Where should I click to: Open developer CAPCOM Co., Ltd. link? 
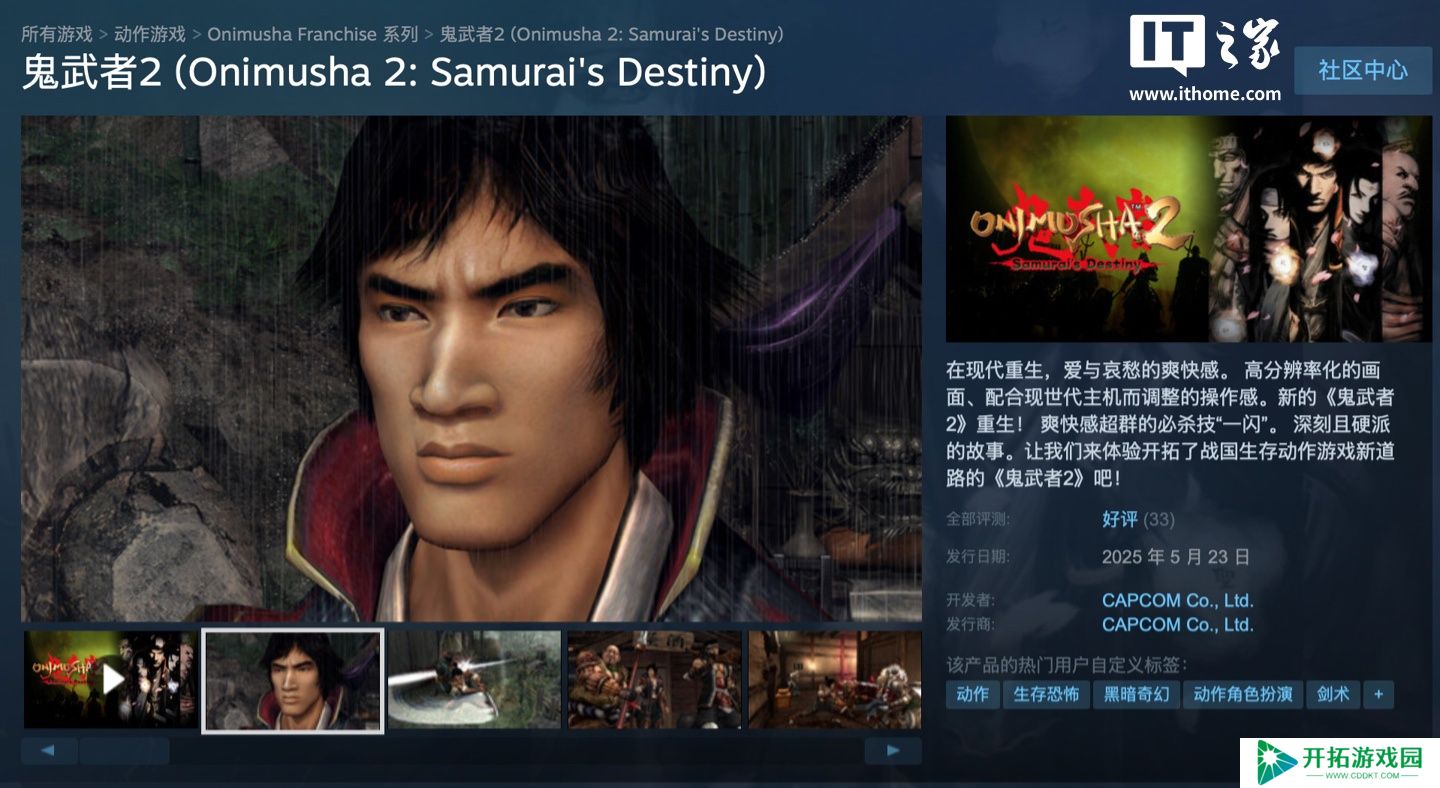click(x=1177, y=600)
